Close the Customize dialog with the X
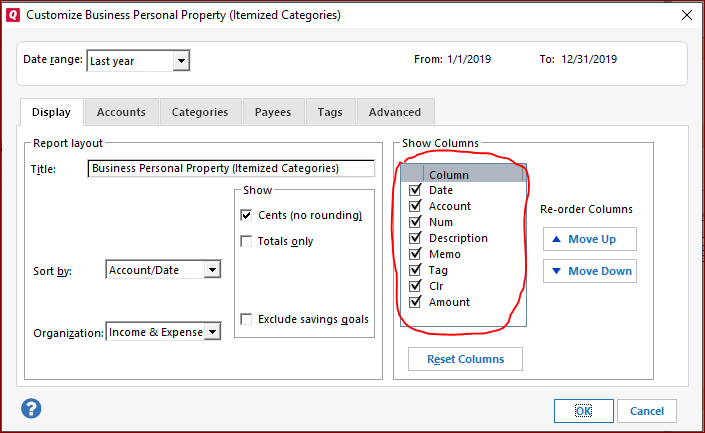 click(687, 15)
